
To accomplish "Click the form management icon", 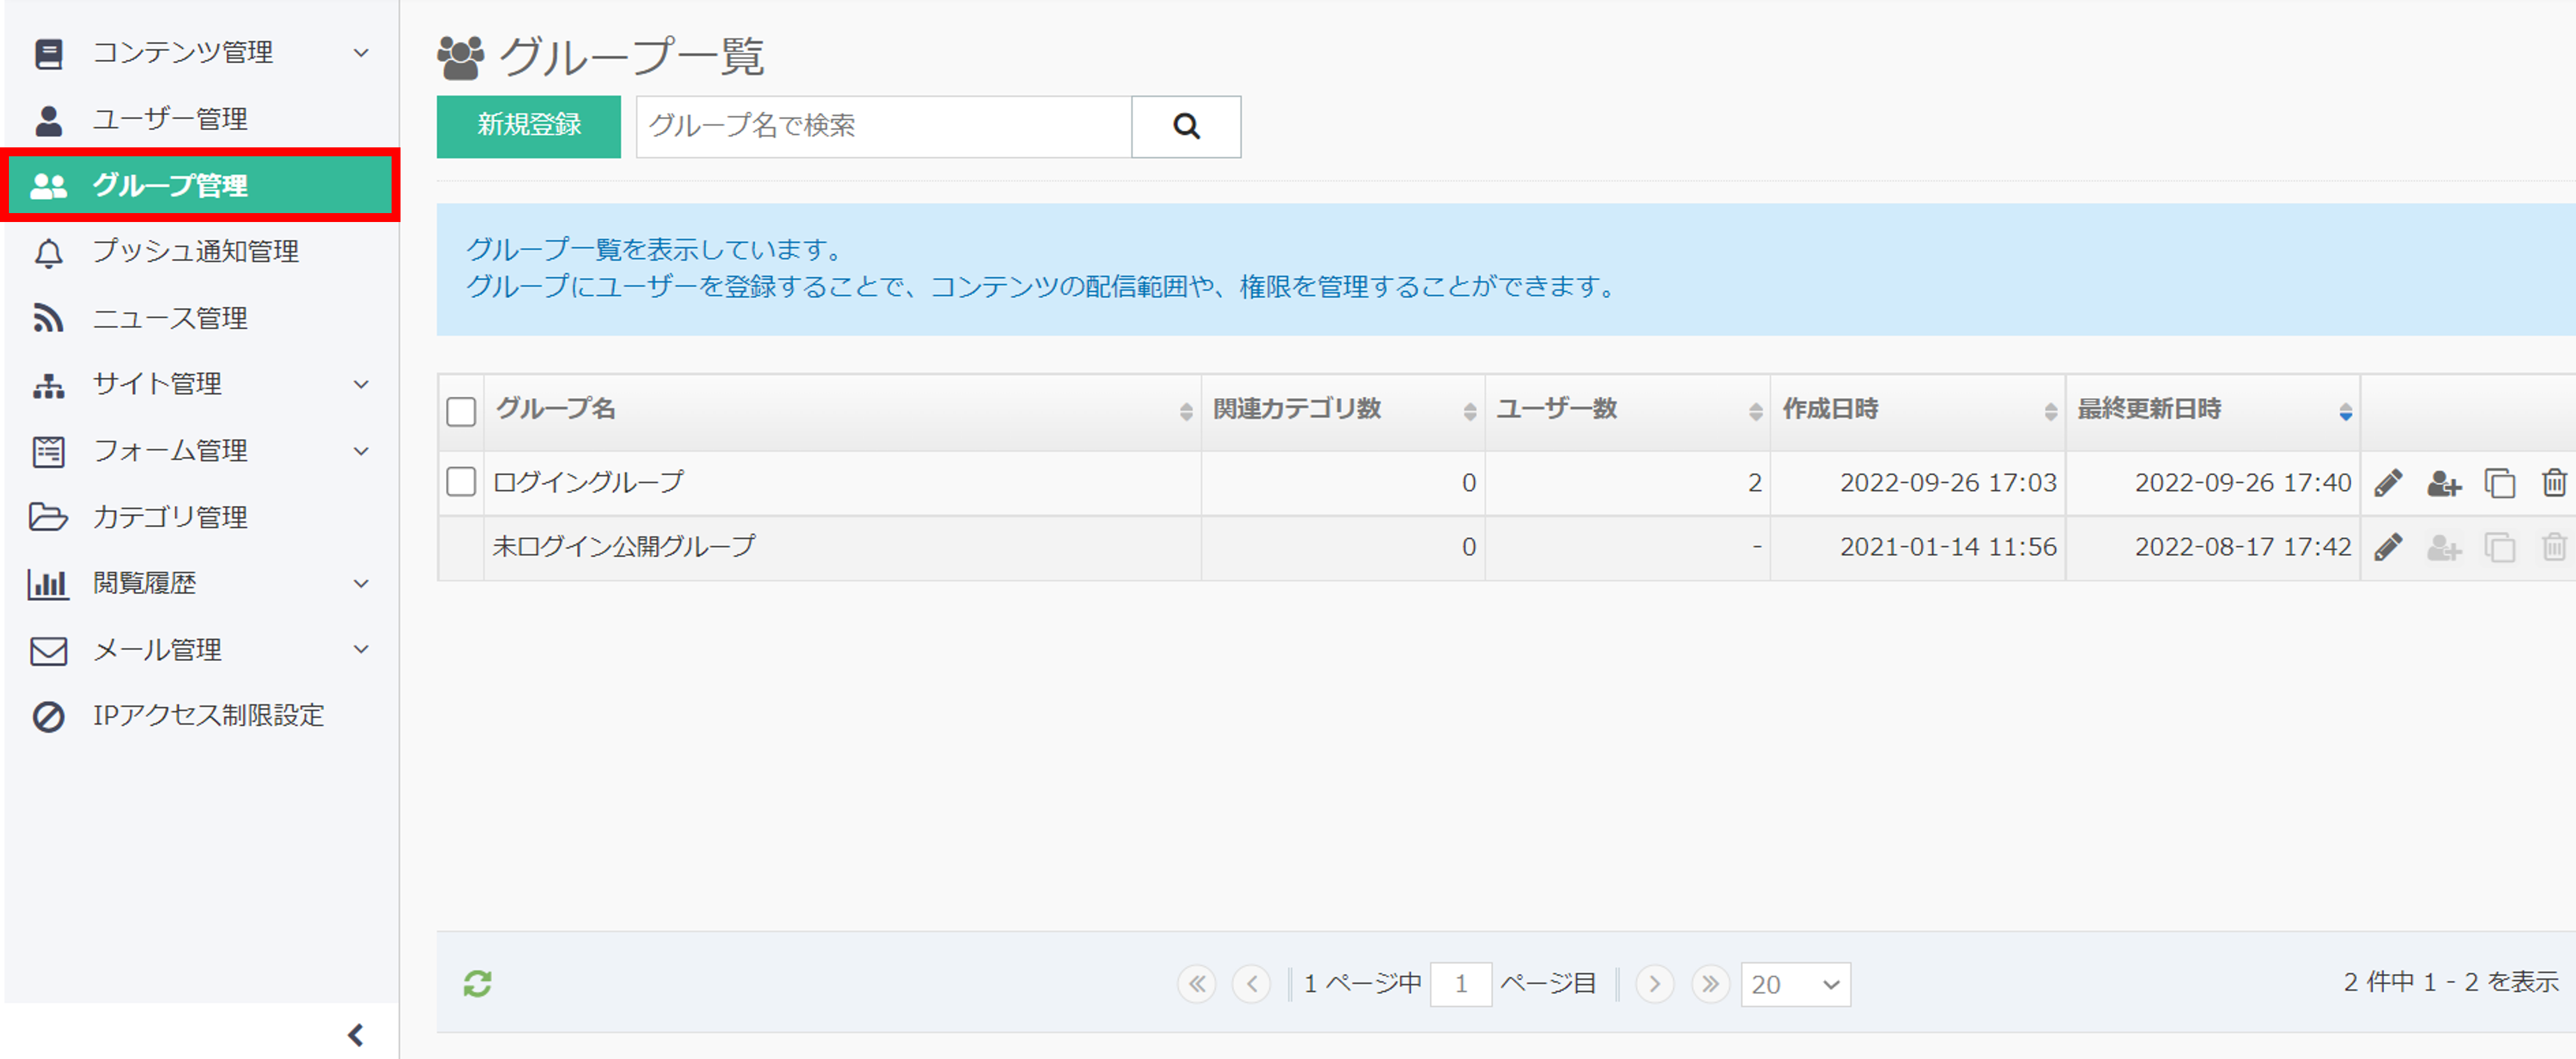I will [x=48, y=452].
